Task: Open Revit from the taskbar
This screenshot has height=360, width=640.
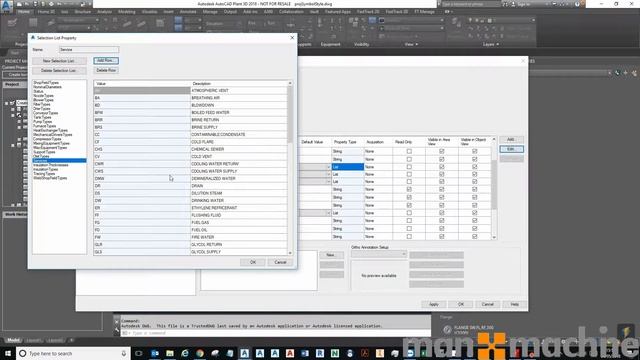Action: click(320, 353)
